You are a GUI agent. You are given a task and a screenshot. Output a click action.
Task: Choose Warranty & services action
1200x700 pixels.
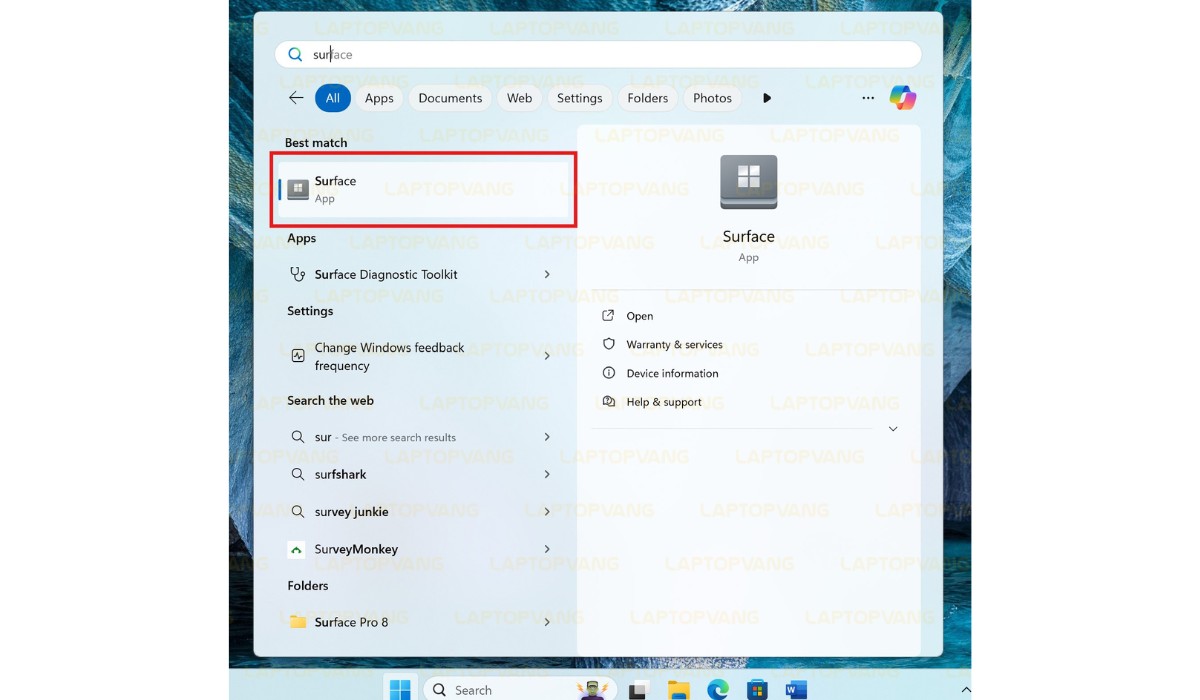click(674, 344)
